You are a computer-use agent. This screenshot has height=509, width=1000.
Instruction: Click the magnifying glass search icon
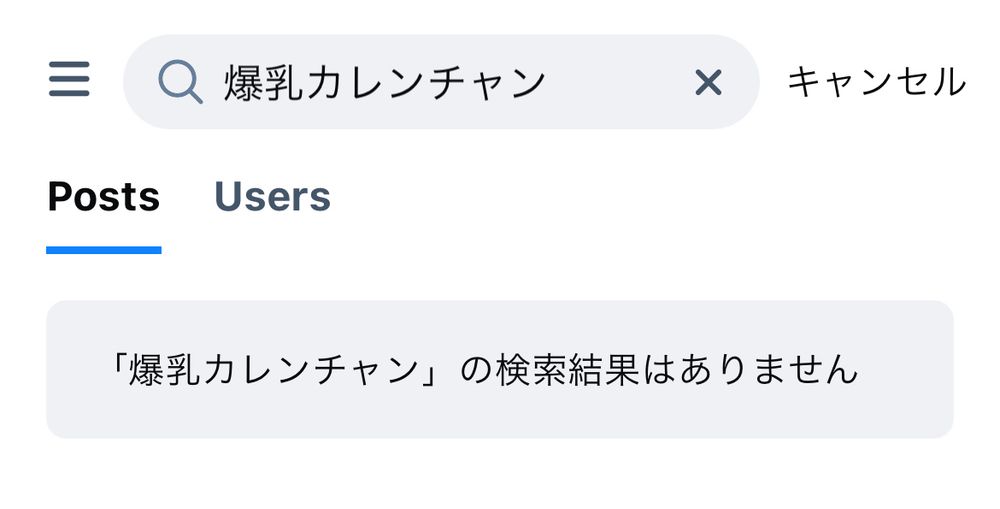point(180,82)
